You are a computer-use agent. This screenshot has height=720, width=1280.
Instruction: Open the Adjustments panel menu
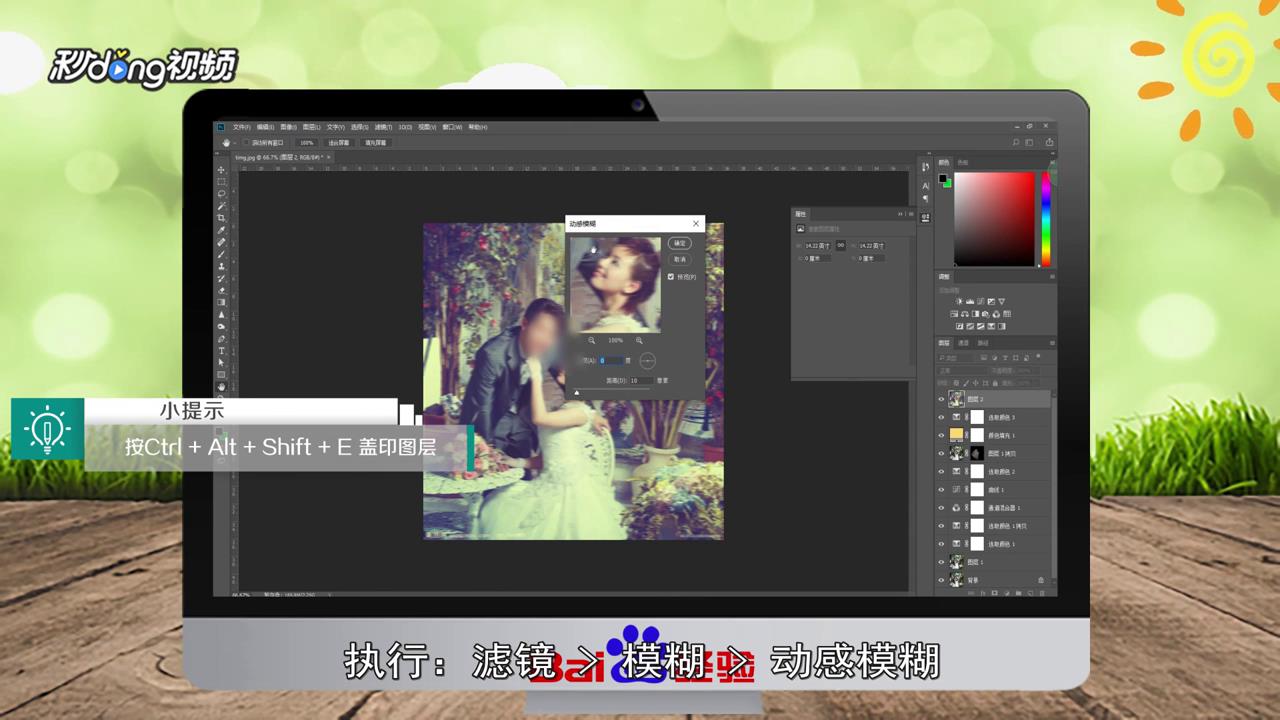(x=1052, y=276)
